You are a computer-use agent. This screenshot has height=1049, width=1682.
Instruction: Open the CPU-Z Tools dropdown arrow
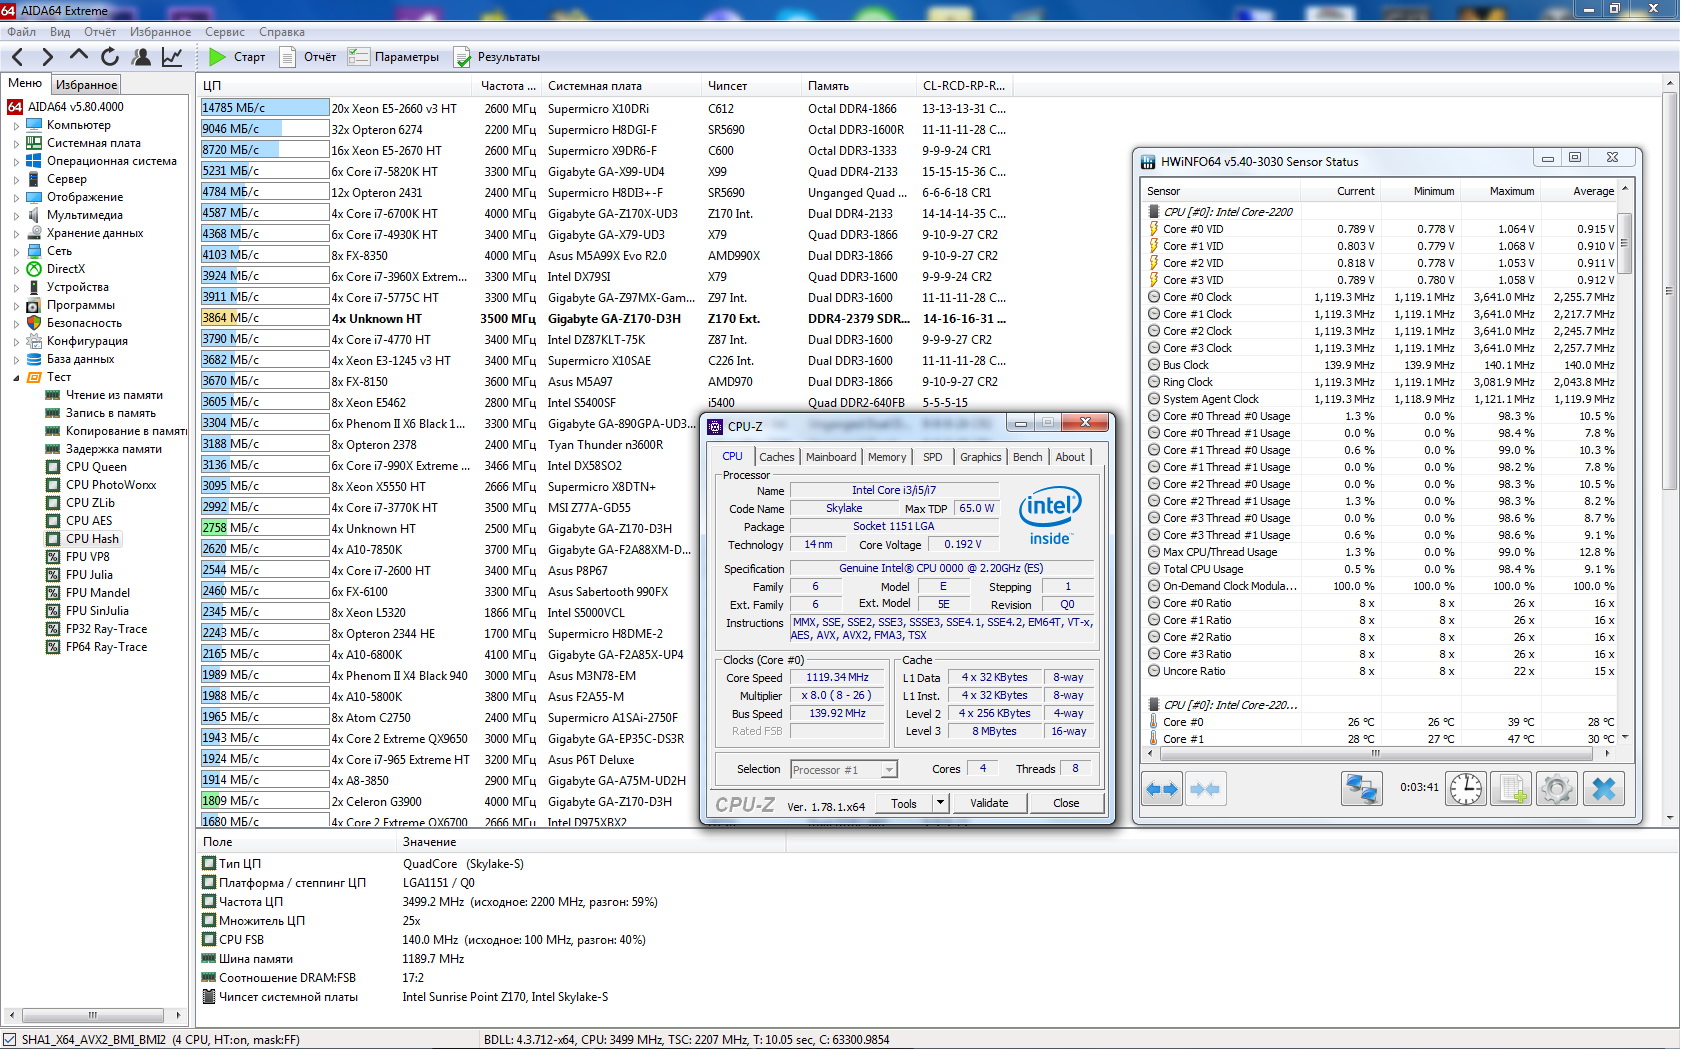[939, 803]
